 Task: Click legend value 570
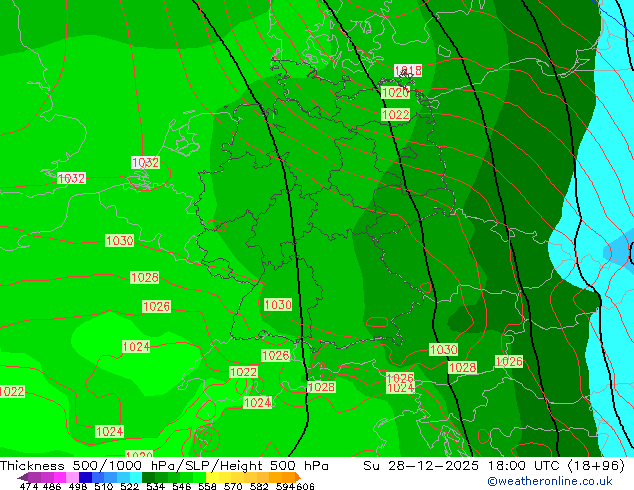(x=233, y=486)
